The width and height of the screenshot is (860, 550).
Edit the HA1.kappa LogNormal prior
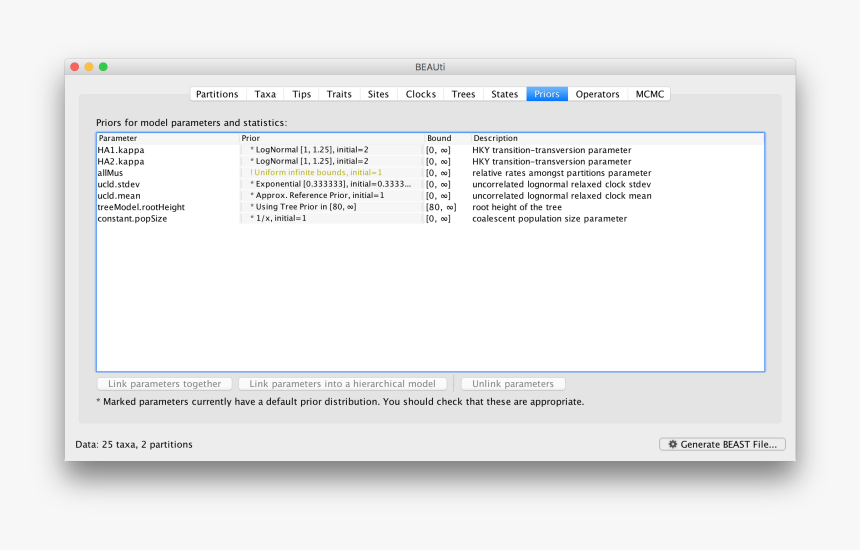click(x=331, y=150)
